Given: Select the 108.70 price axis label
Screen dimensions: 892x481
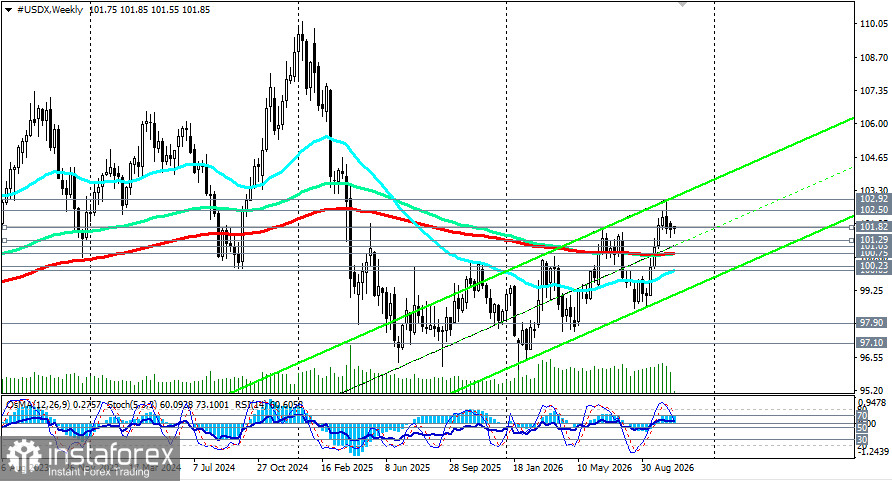Looking at the screenshot, I should point(874,57).
